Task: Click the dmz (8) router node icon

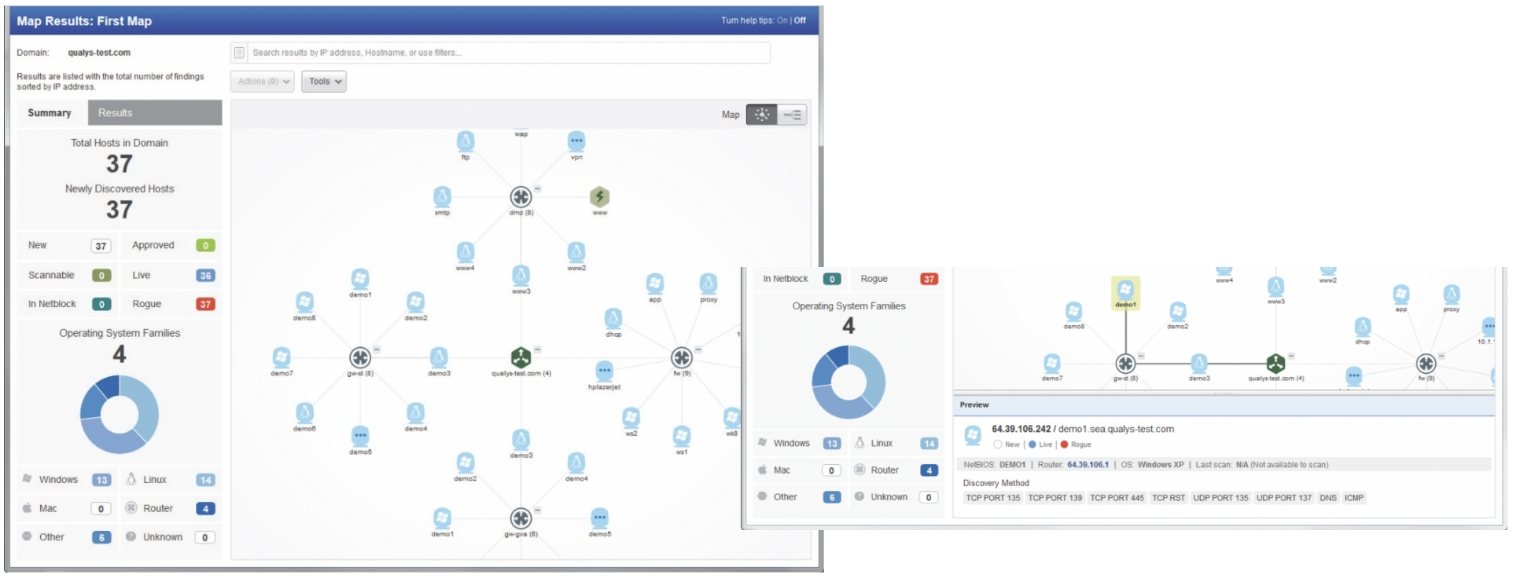Action: 520,197
